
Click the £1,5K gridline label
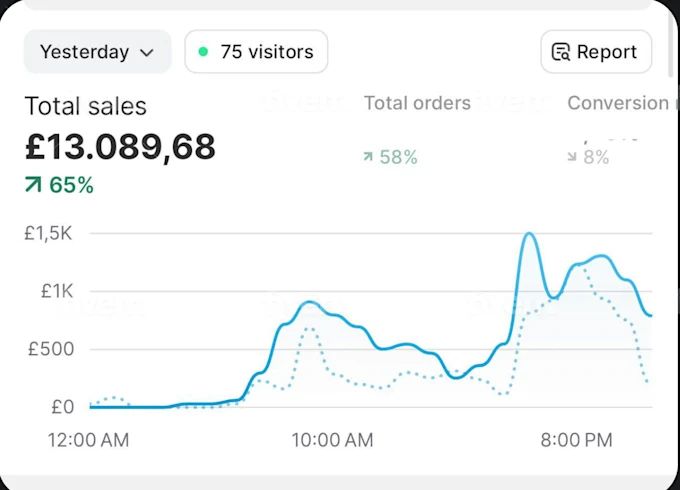[49, 233]
